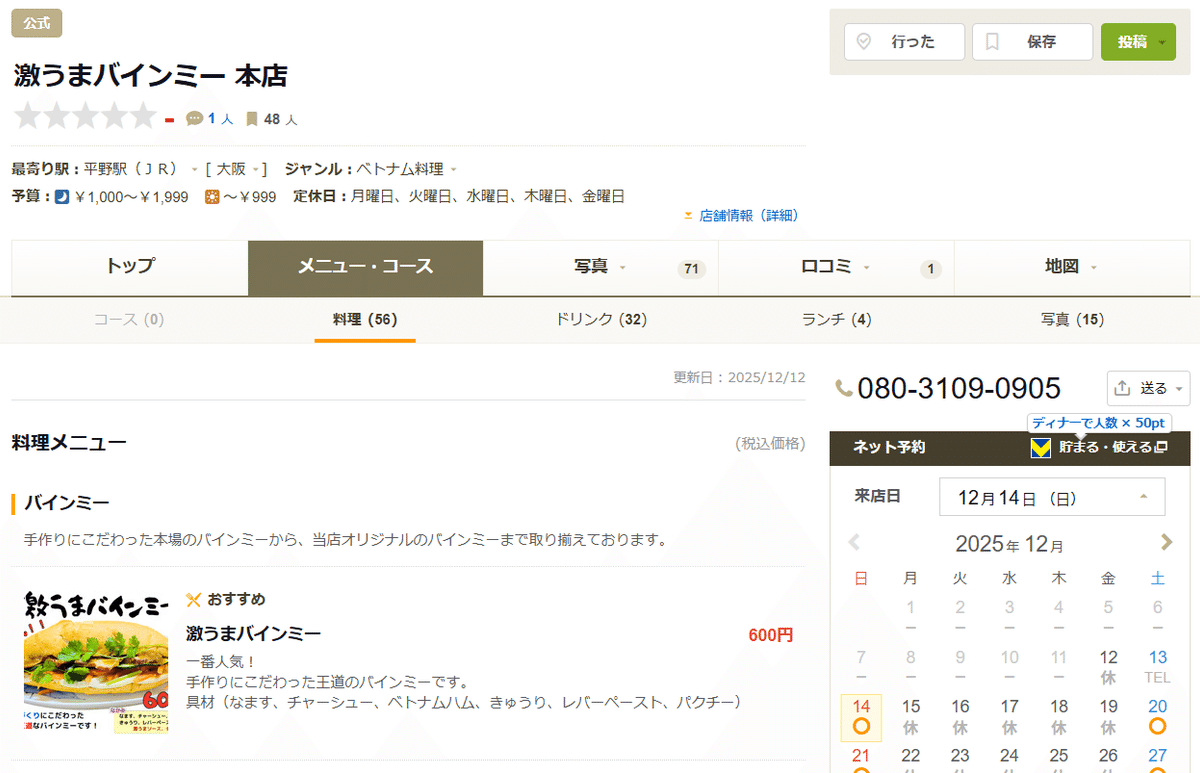Click the dinner budget moon icon
Screen dimensions: 1200x773
click(x=62, y=197)
